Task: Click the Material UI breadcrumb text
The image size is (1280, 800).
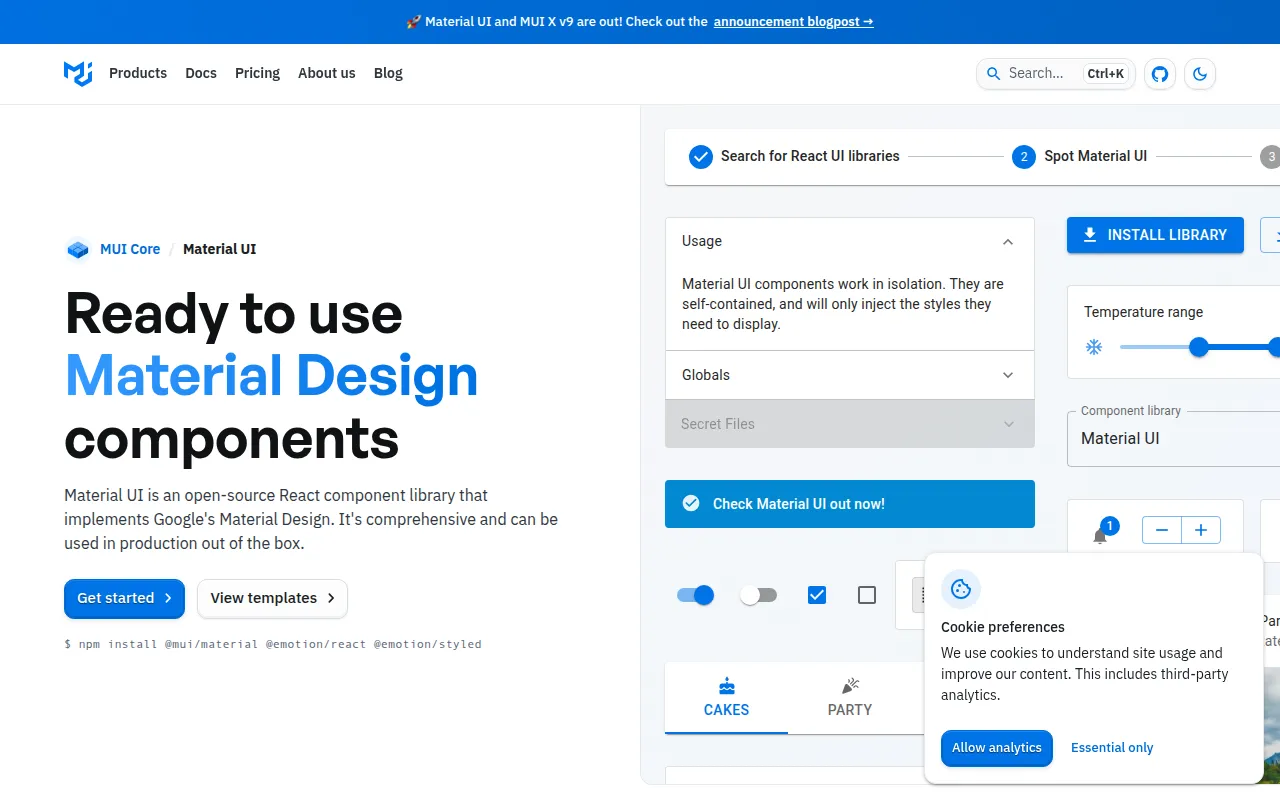Action: [x=219, y=249]
